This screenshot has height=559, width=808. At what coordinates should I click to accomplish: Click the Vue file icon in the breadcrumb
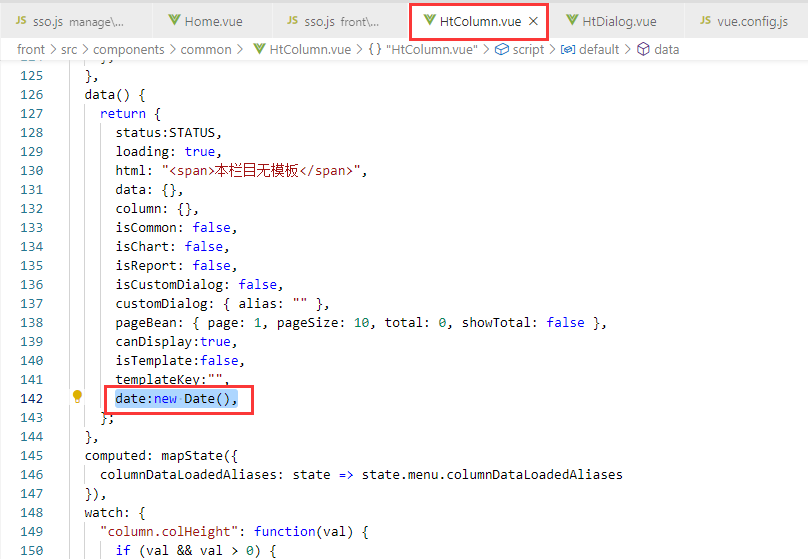click(259, 49)
